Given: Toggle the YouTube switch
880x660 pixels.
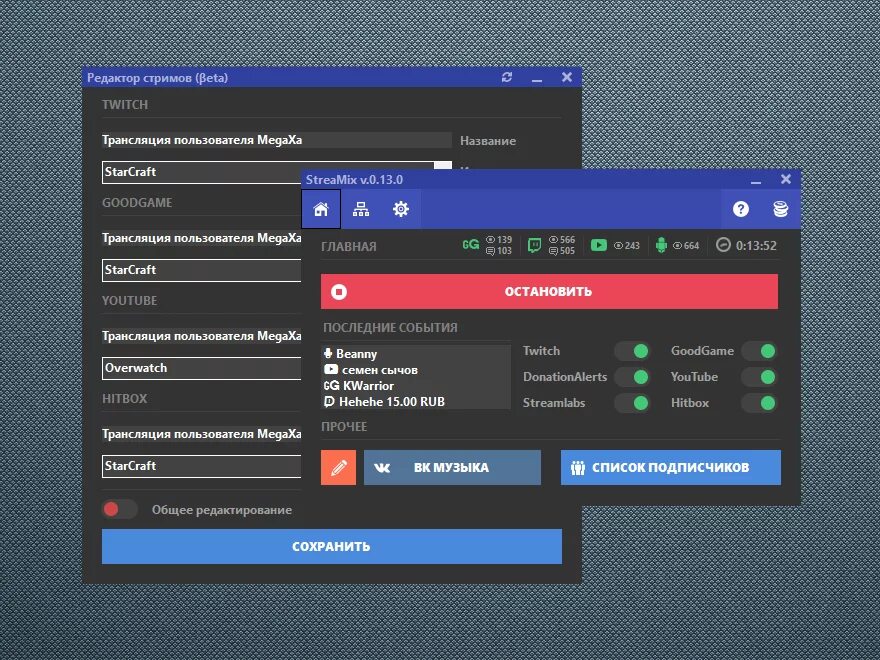Looking at the screenshot, I should [x=759, y=377].
